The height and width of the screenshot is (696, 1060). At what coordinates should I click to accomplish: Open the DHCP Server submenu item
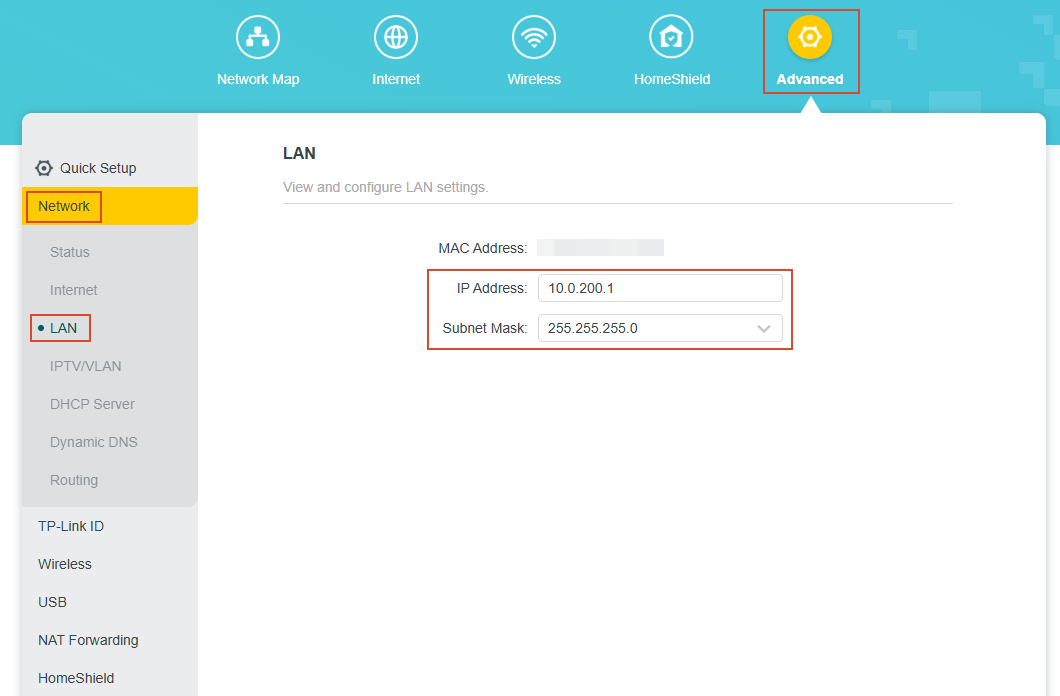(93, 404)
